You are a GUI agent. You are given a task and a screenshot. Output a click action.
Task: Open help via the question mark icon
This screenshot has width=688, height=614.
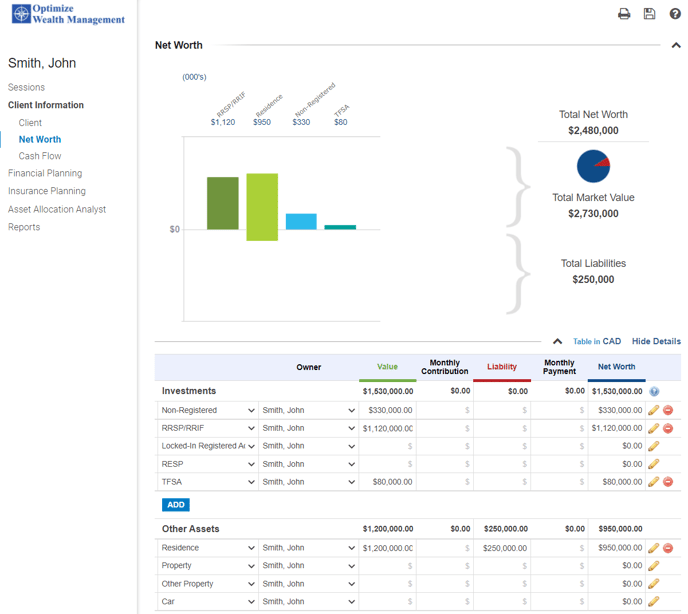pyautogui.click(x=675, y=14)
